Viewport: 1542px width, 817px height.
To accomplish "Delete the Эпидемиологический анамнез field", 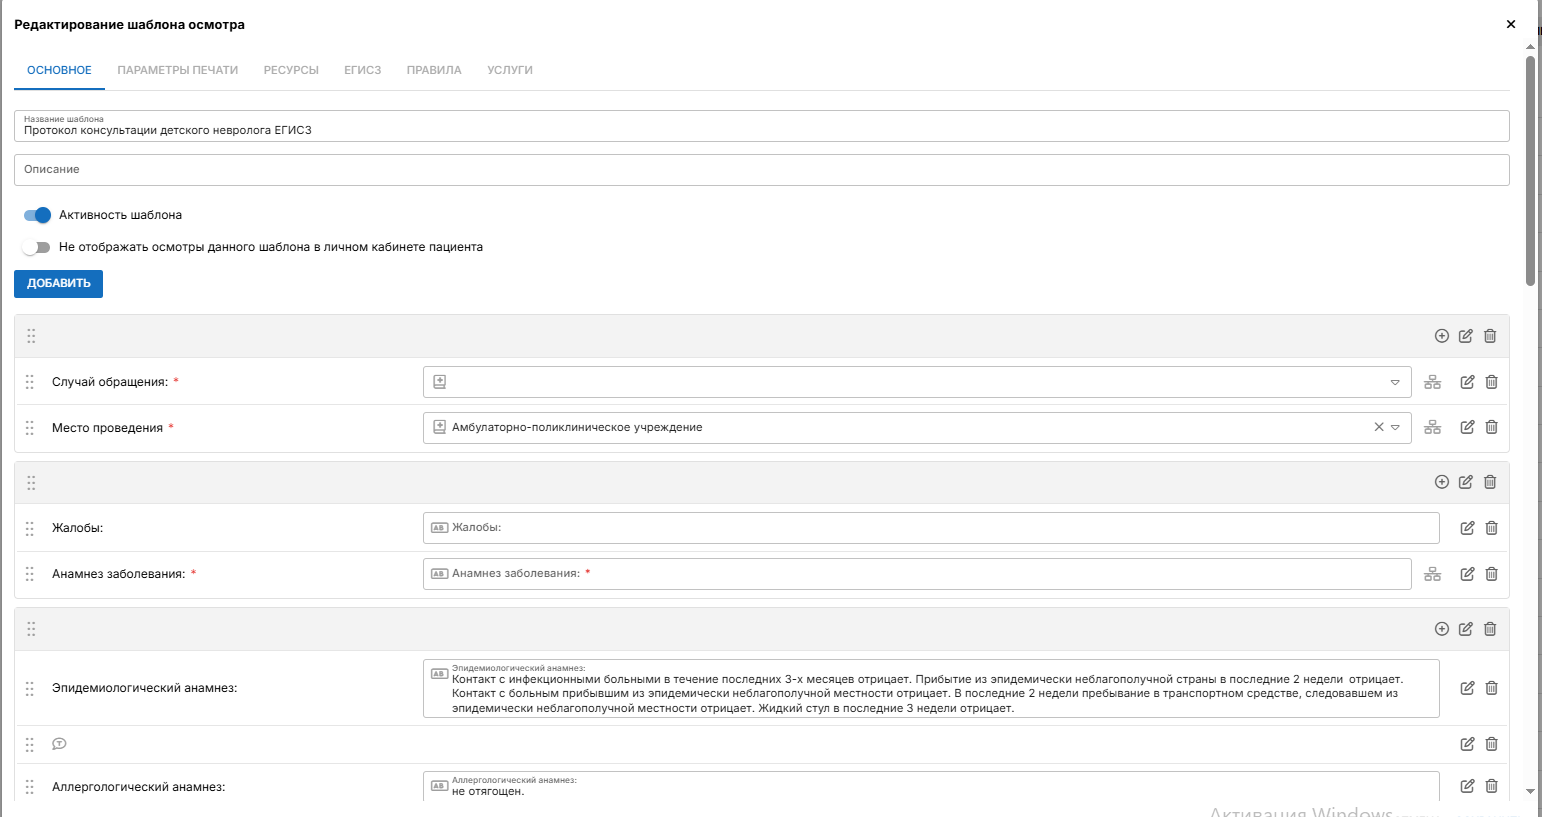I will pyautogui.click(x=1491, y=688).
